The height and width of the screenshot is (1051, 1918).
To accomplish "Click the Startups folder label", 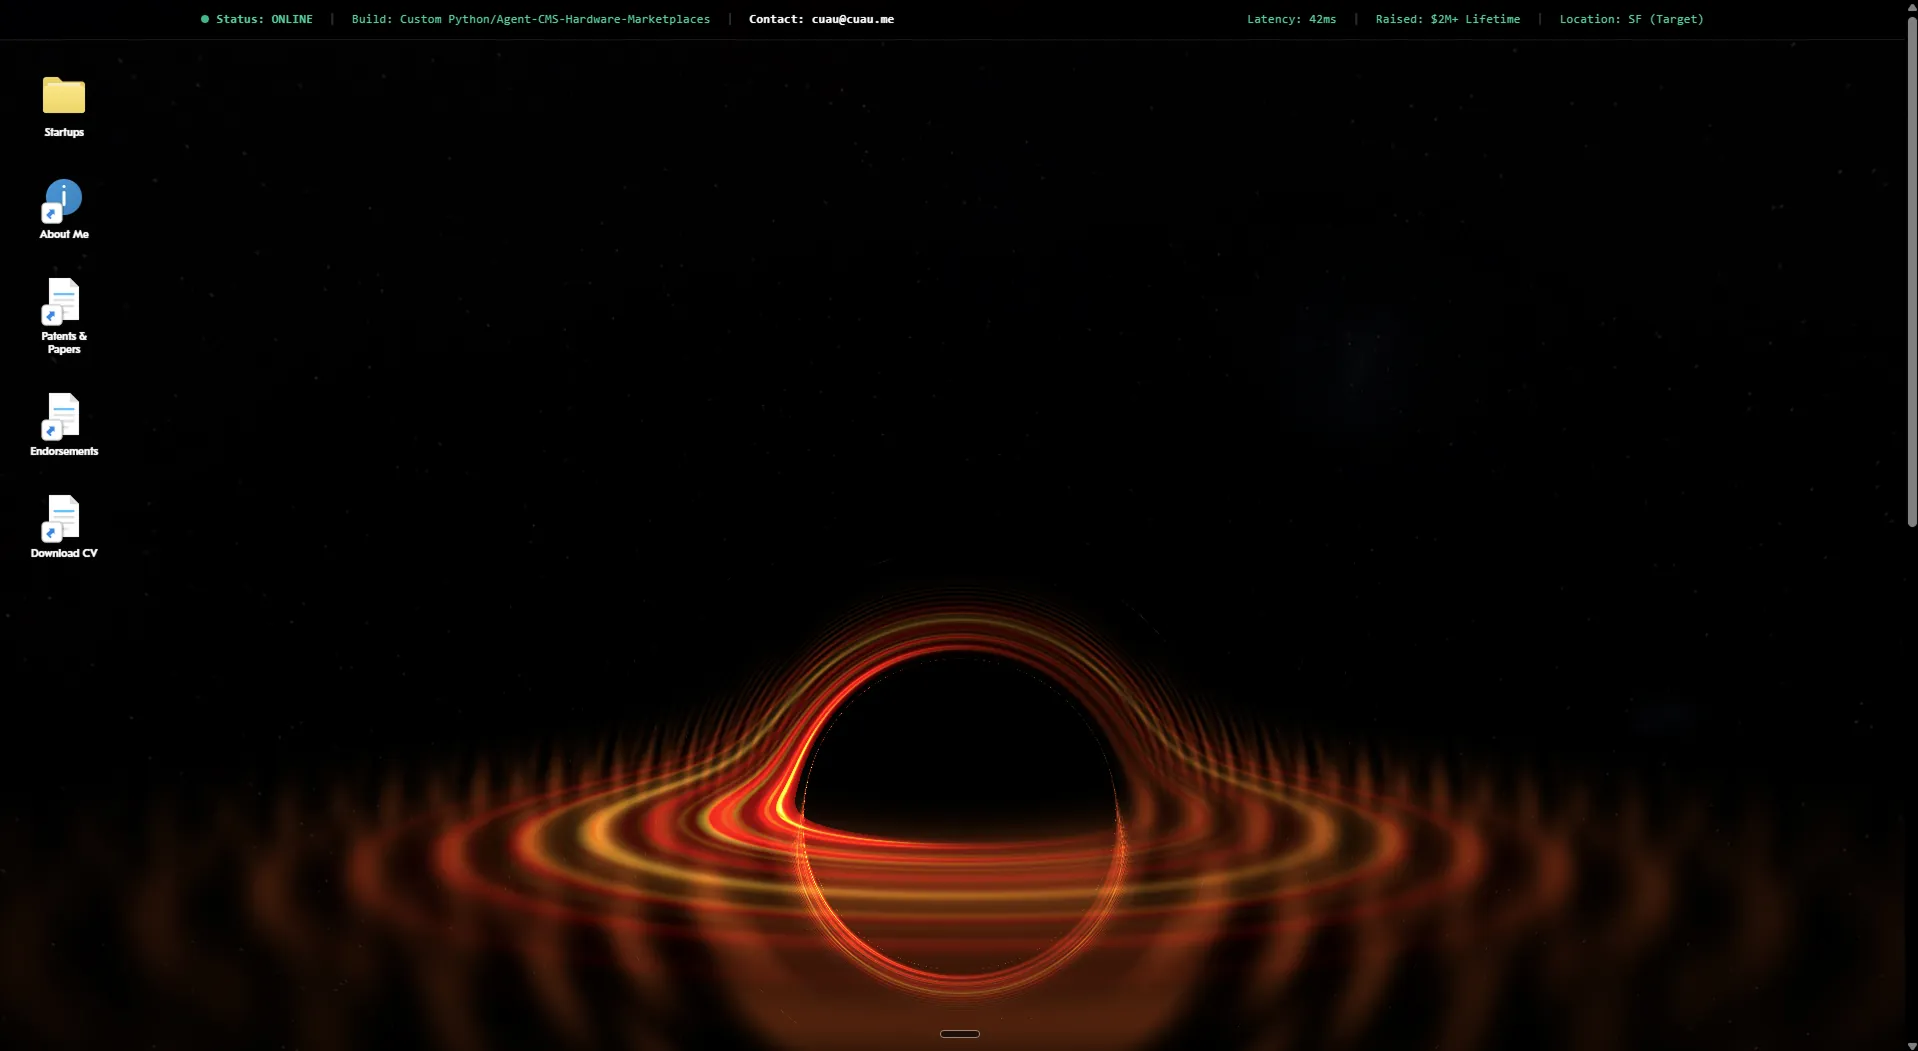I will tap(62, 131).
